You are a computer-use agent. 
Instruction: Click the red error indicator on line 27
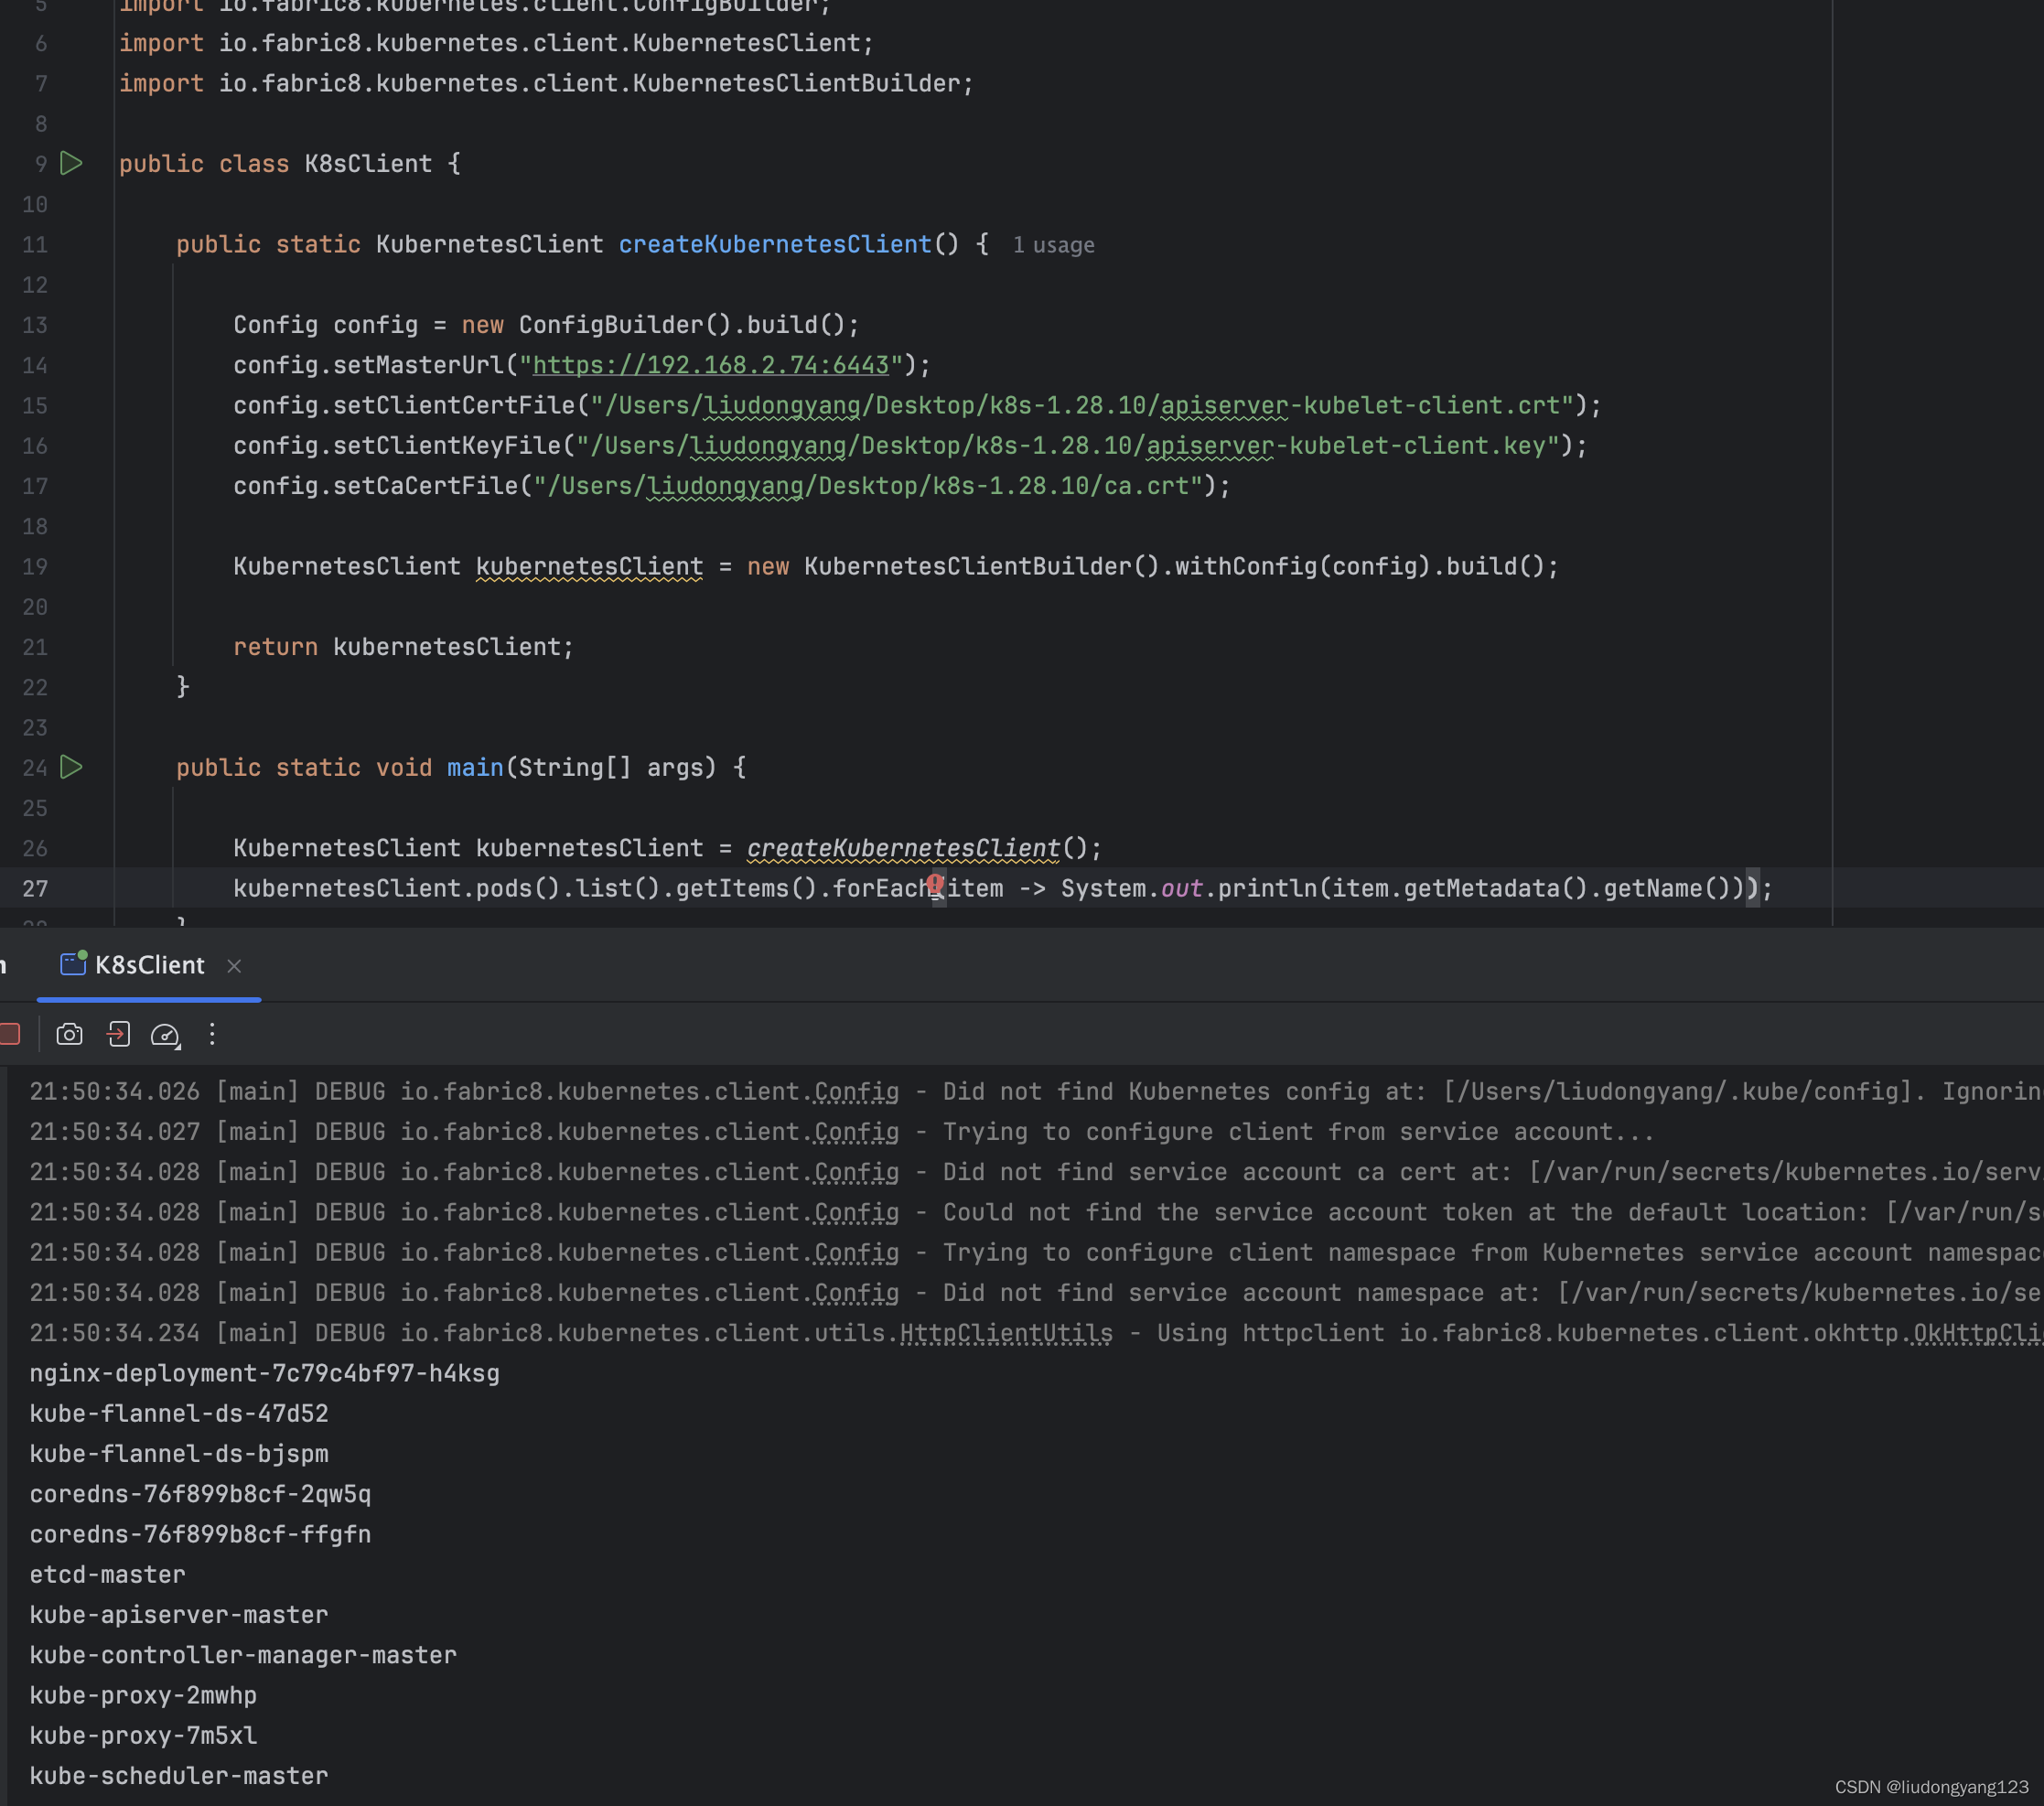pos(936,884)
